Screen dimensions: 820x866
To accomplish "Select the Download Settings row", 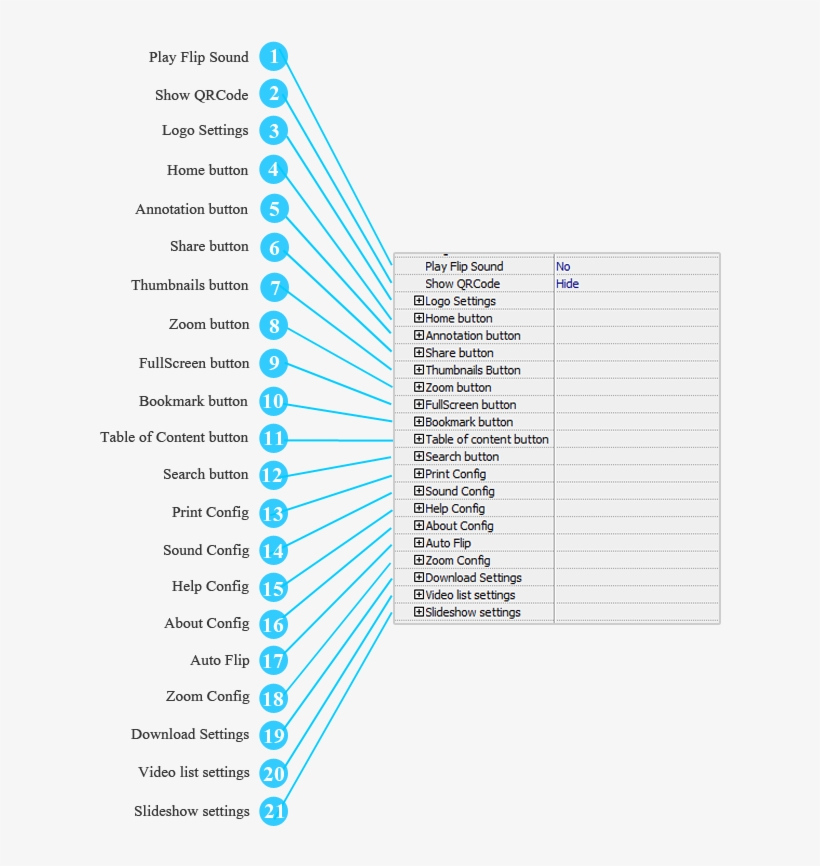I will click(x=470, y=577).
